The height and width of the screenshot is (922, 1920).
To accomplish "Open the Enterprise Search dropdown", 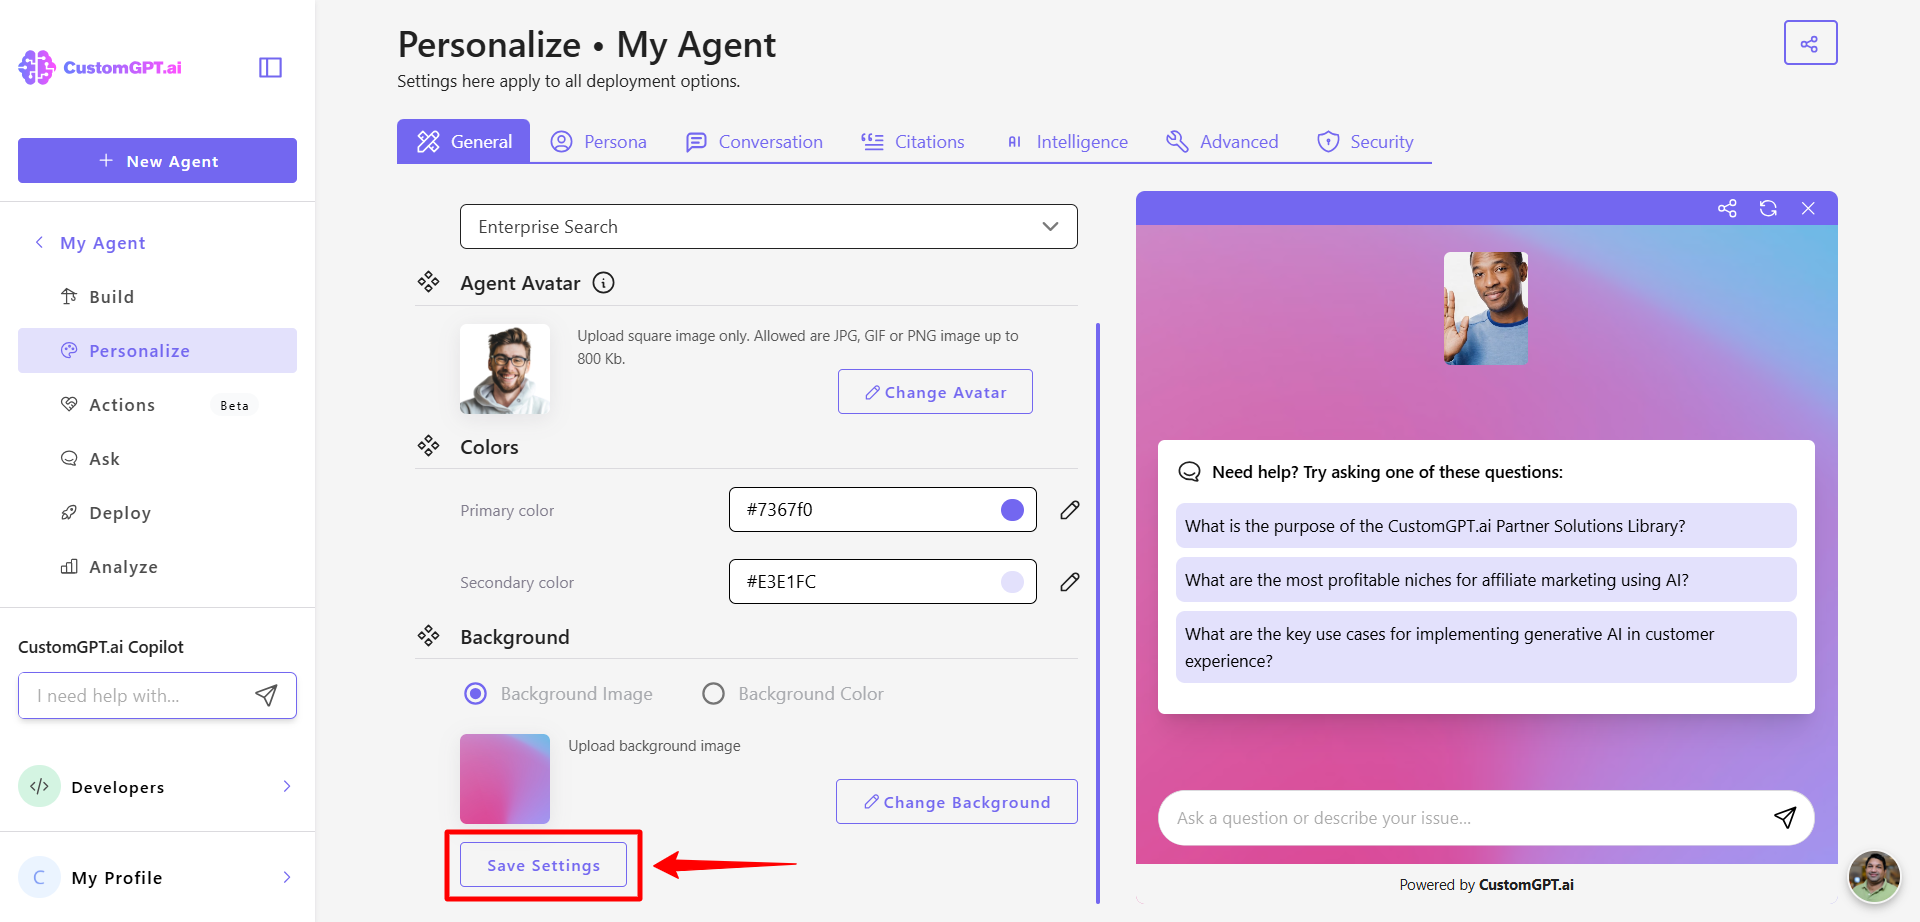I will (x=768, y=226).
